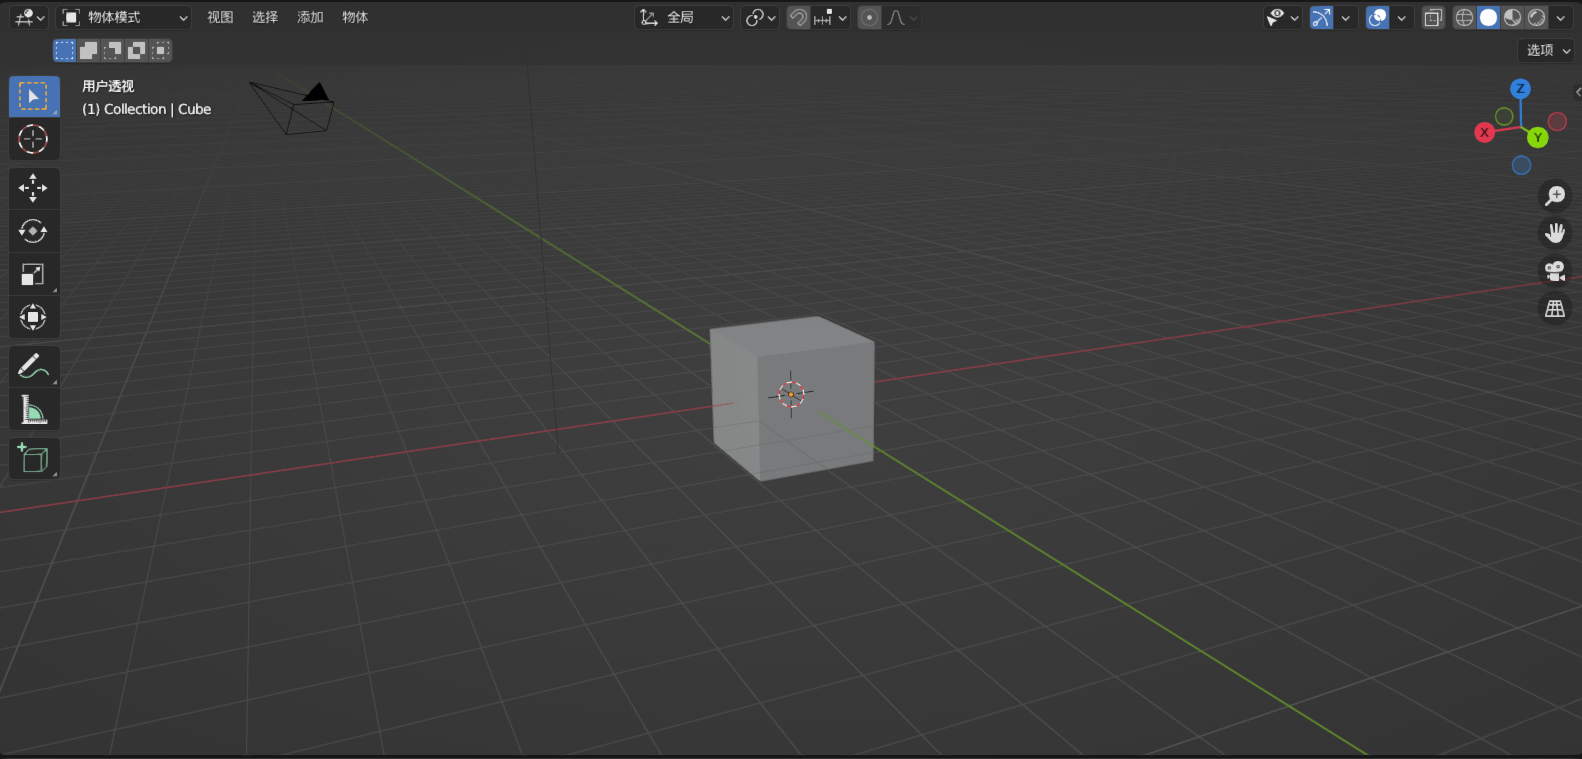The width and height of the screenshot is (1582, 759).
Task: Switch to rendered shading
Action: tap(1537, 17)
